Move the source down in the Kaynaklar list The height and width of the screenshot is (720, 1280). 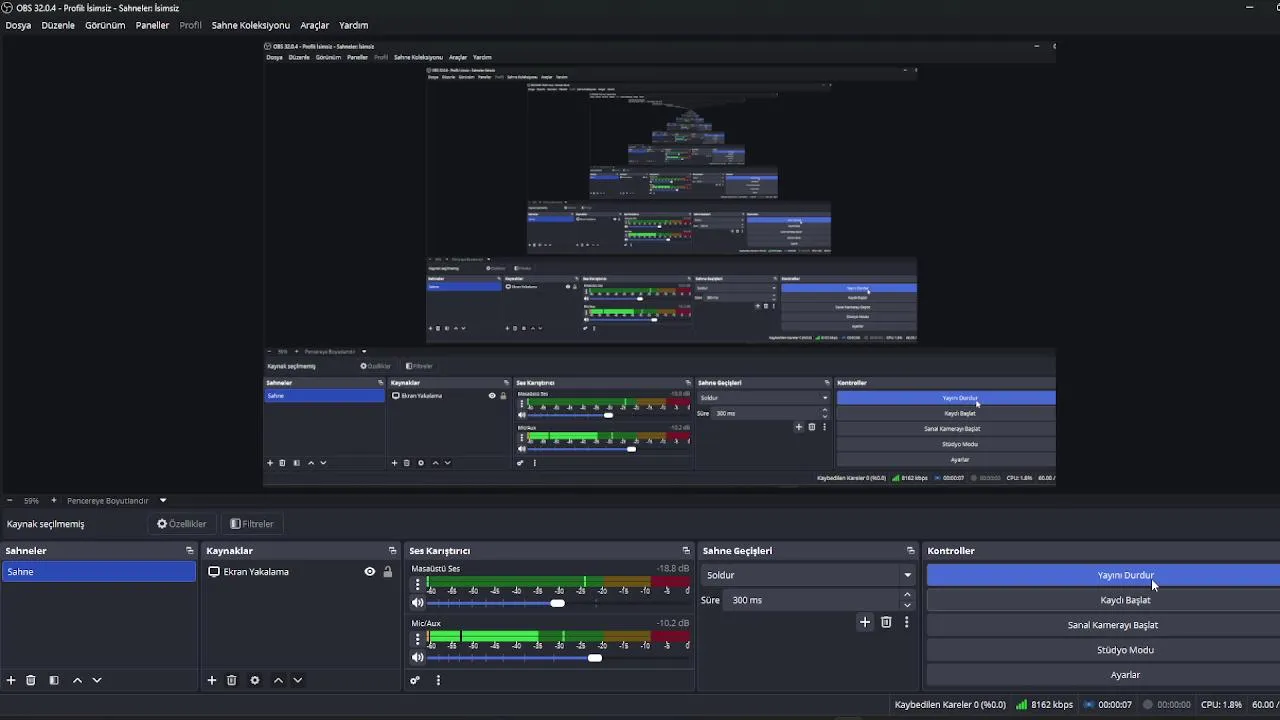[x=297, y=680]
